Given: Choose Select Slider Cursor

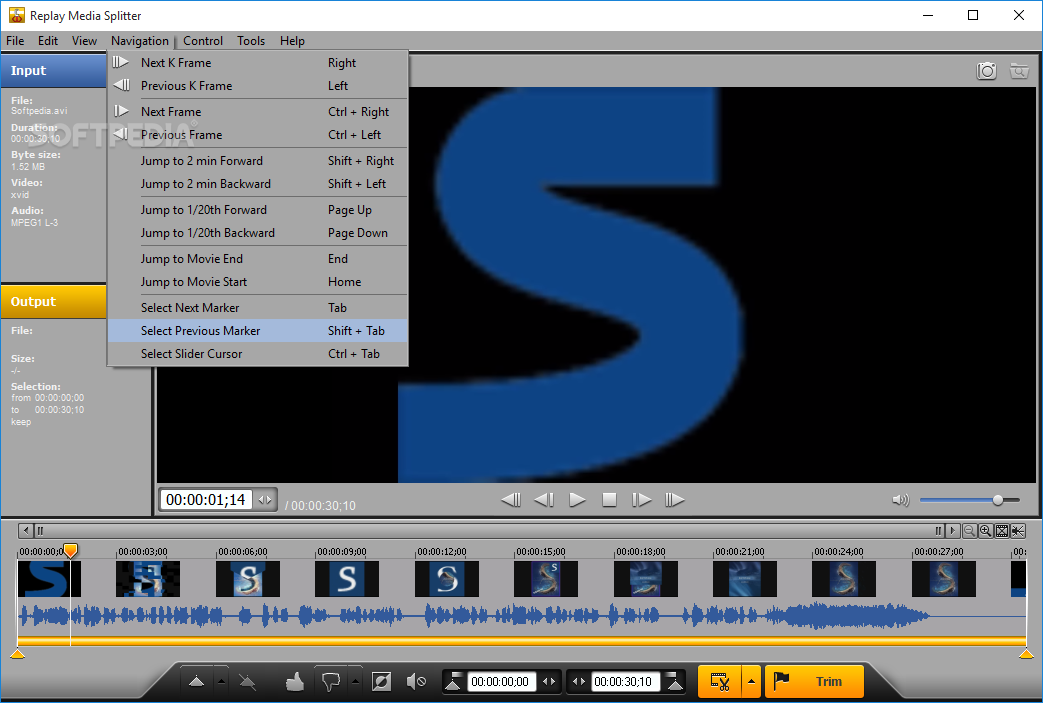Looking at the screenshot, I should pos(257,354).
